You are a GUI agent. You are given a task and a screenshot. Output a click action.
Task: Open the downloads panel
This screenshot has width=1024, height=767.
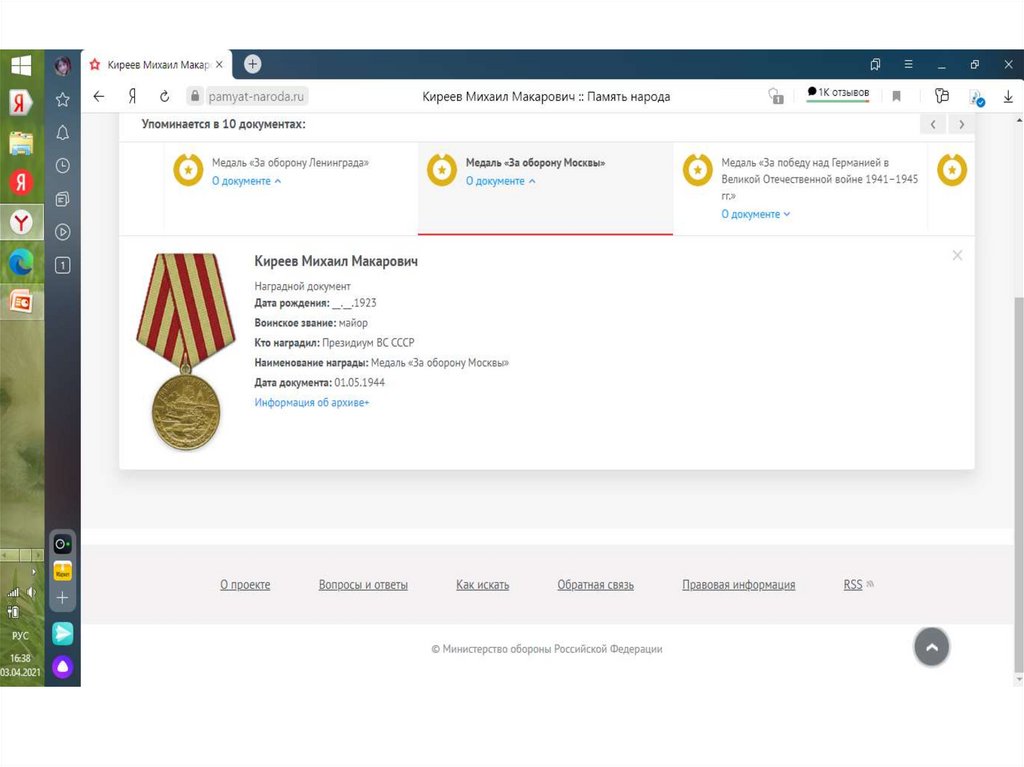tap(1008, 97)
